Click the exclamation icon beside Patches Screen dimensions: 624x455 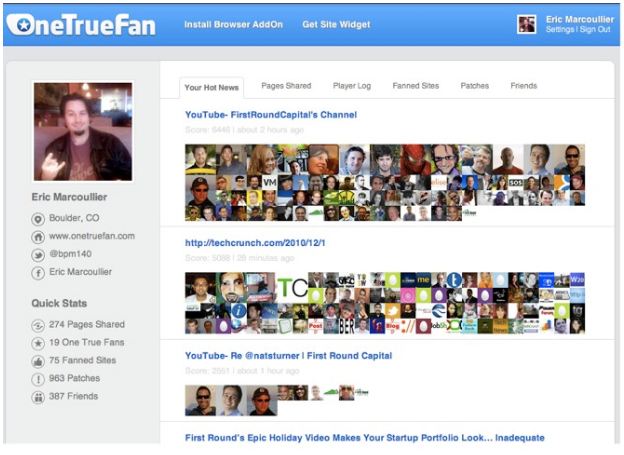click(38, 379)
